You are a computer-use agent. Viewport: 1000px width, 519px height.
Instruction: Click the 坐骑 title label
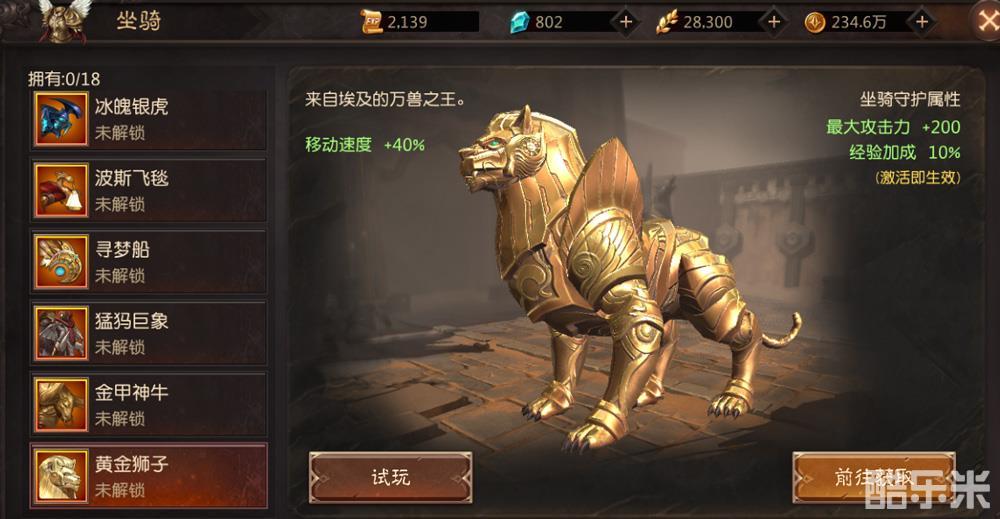[138, 21]
